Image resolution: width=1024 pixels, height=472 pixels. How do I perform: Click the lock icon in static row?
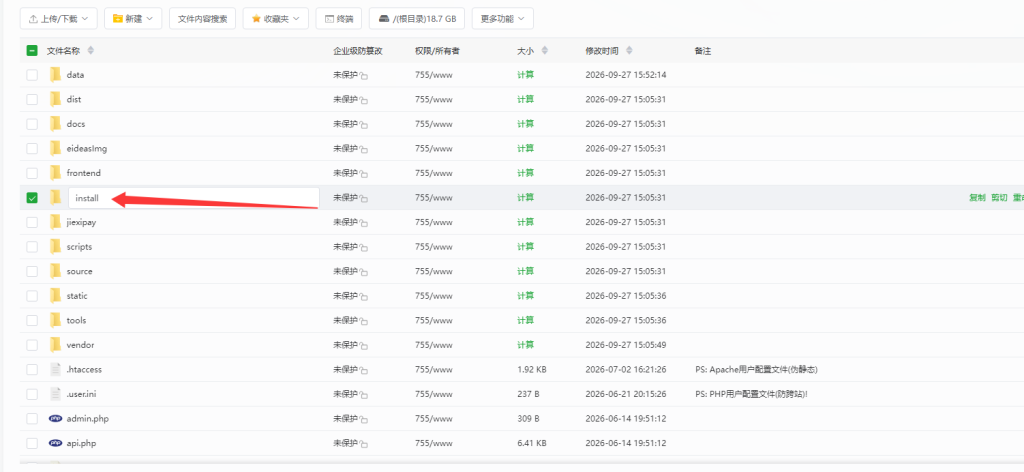[x=364, y=298]
